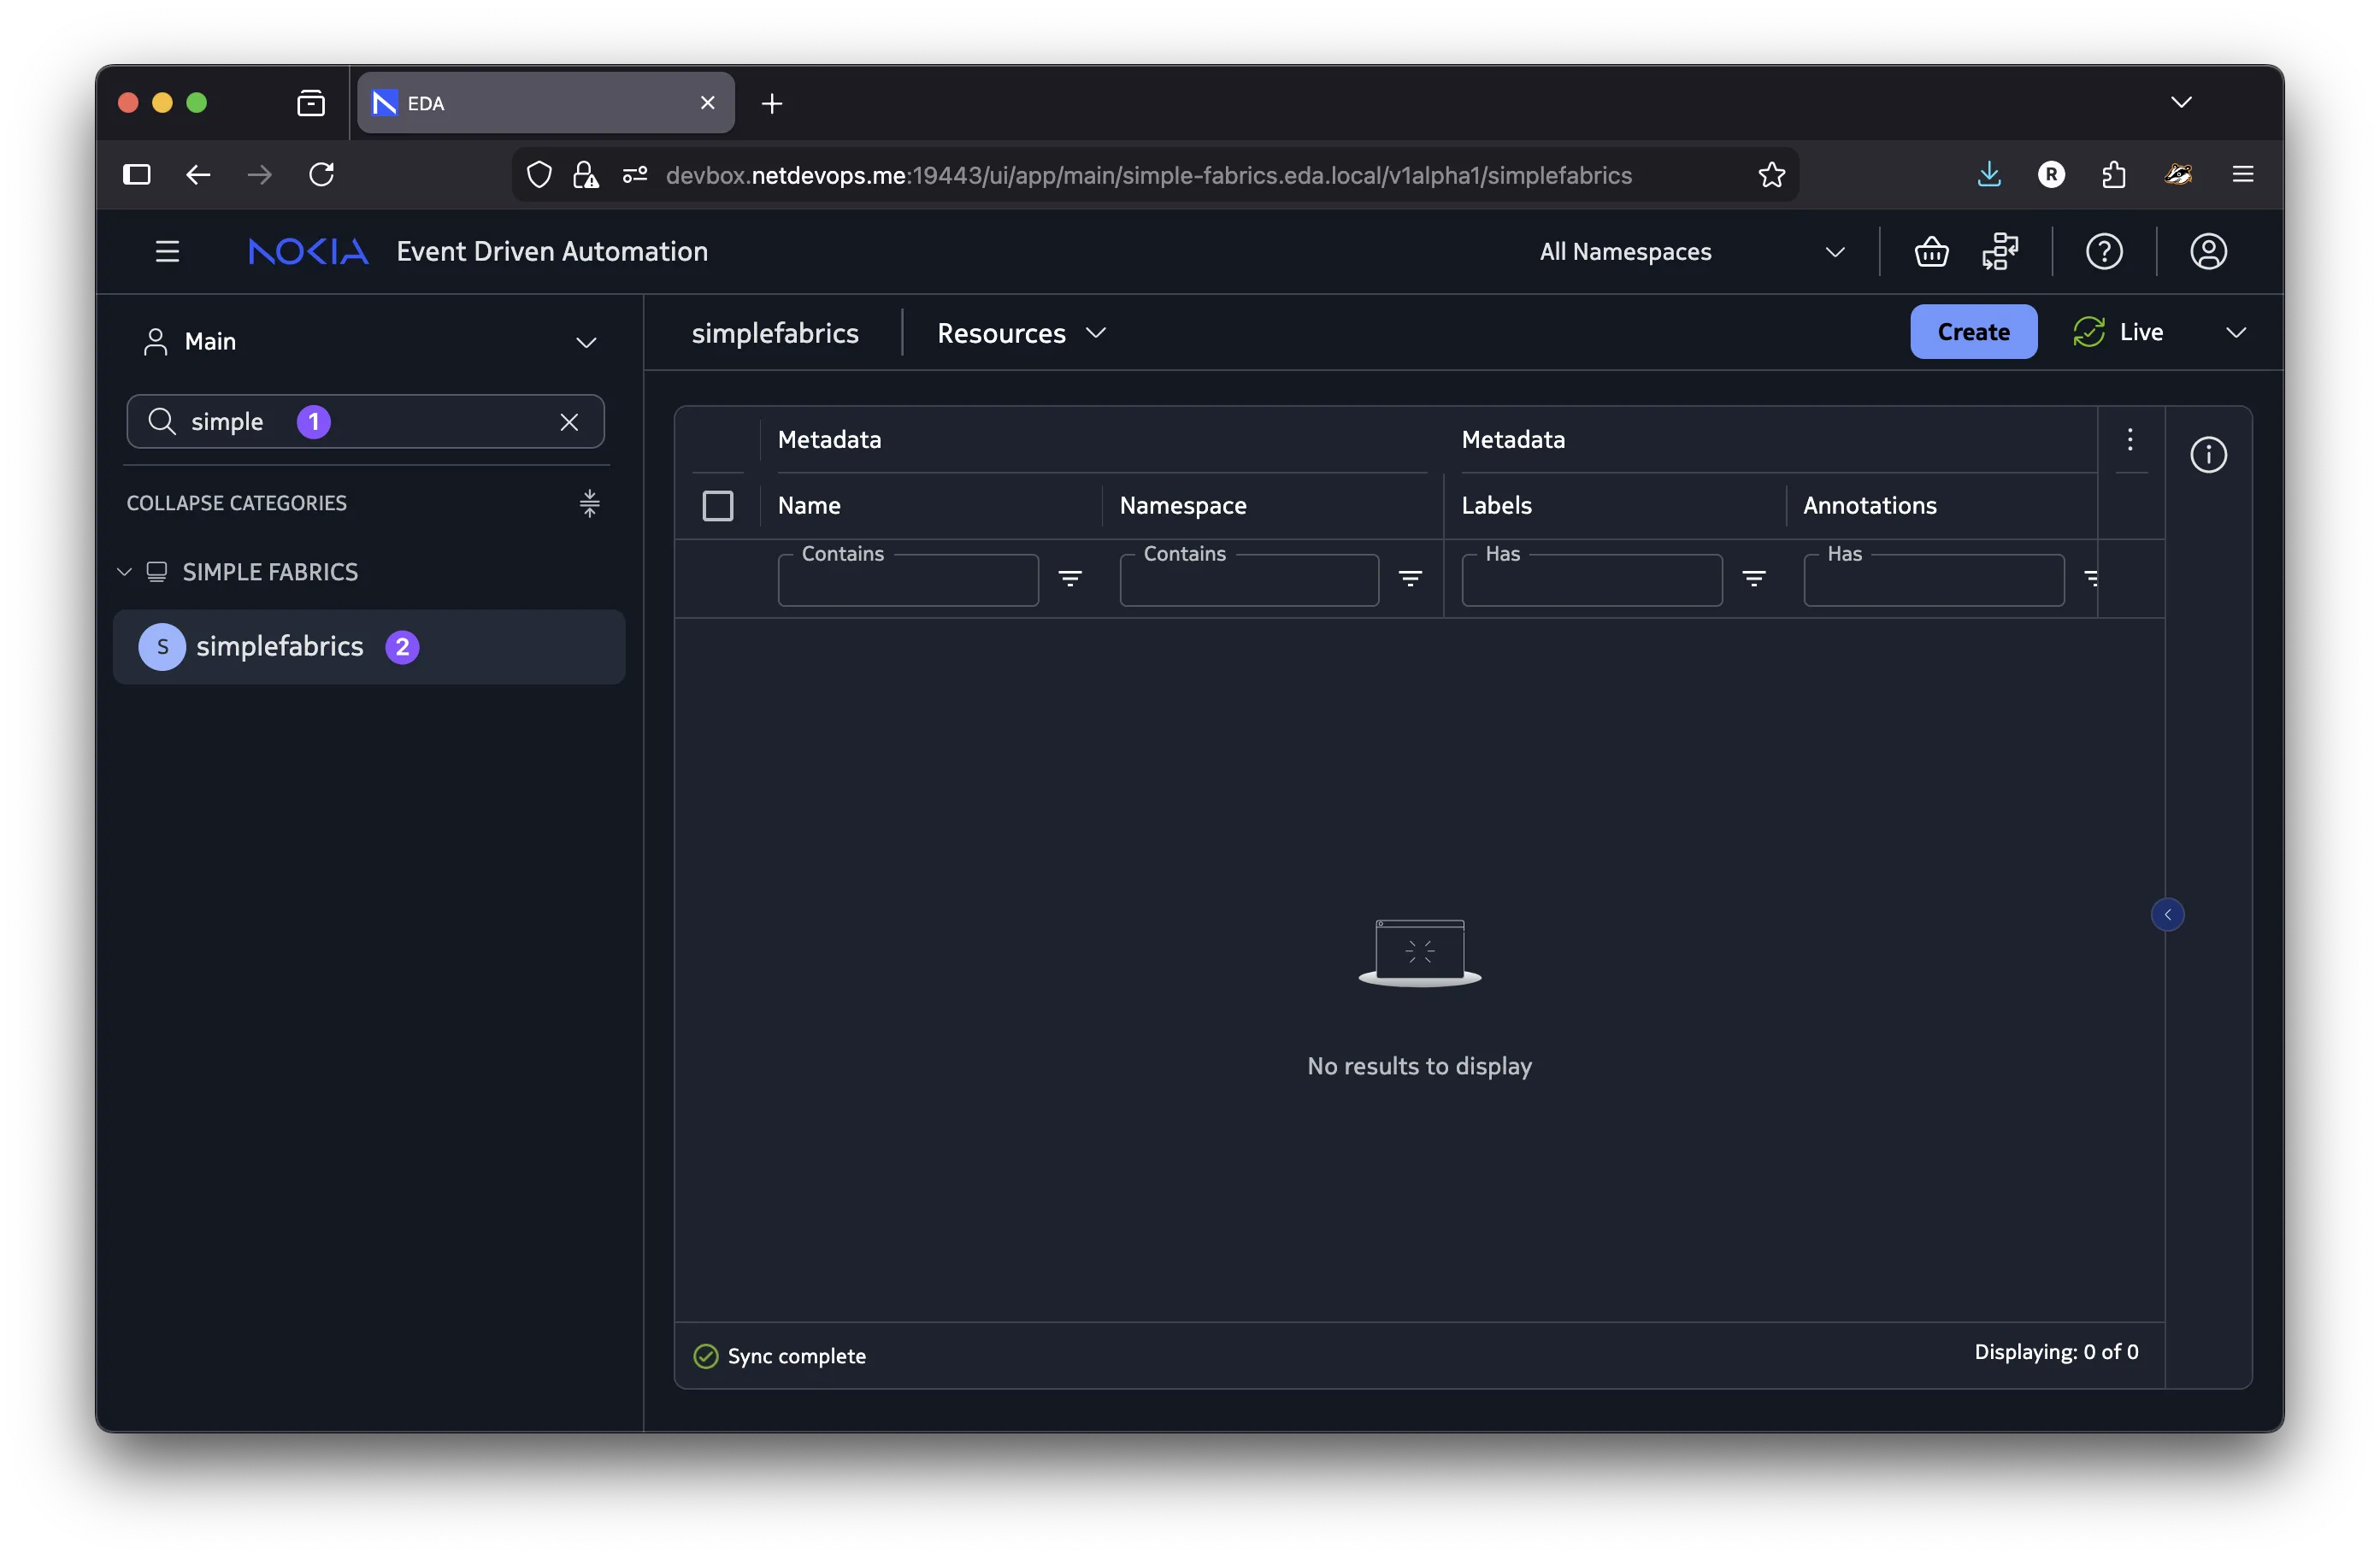
Task: Open the help question mark icon
Action: [x=2104, y=251]
